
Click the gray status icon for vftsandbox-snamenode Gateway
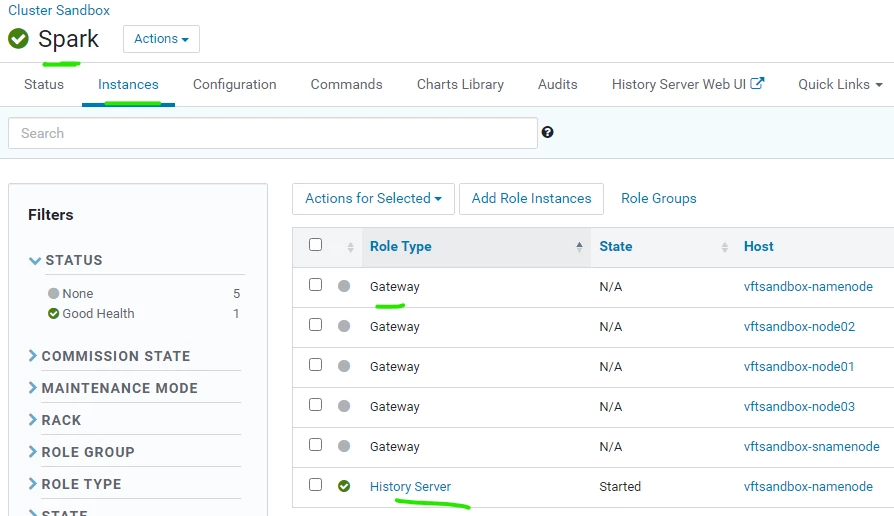pyautogui.click(x=344, y=446)
